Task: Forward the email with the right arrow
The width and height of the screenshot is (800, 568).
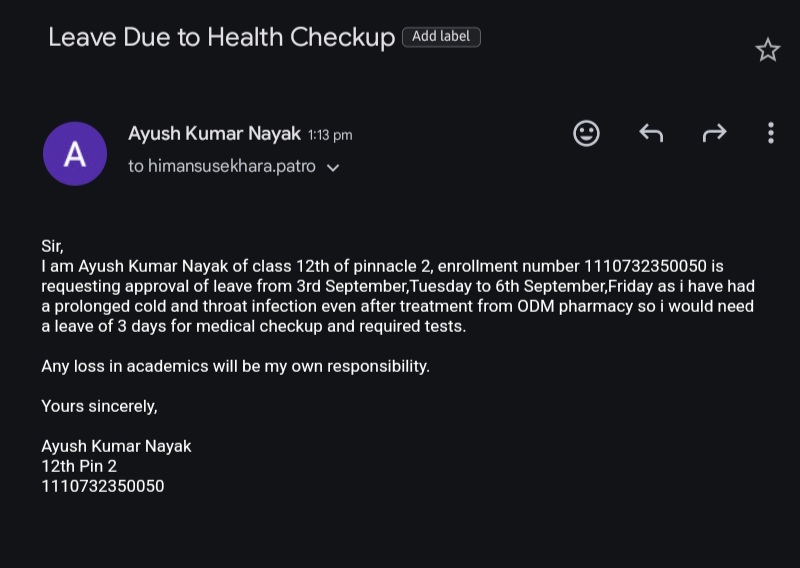Action: 714,133
